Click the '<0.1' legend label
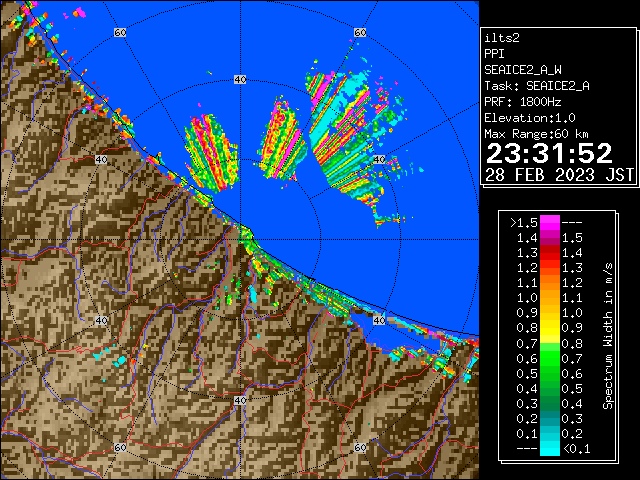Screen dimensions: 640x480 [576, 449]
